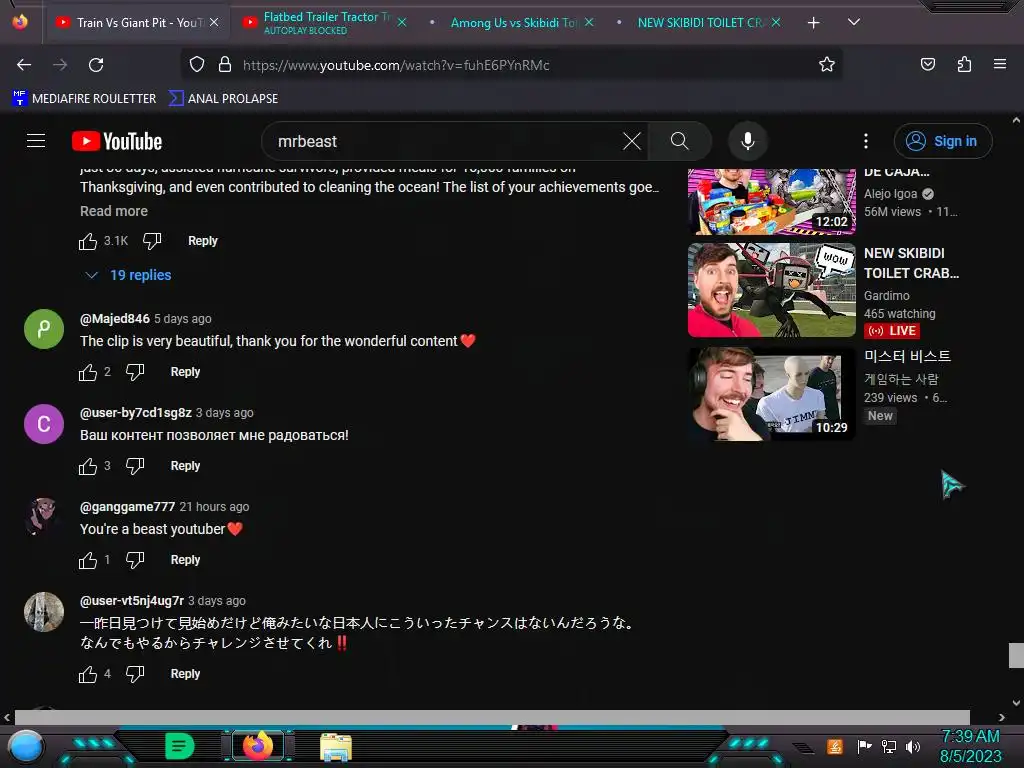Reload the current page

(x=96, y=65)
